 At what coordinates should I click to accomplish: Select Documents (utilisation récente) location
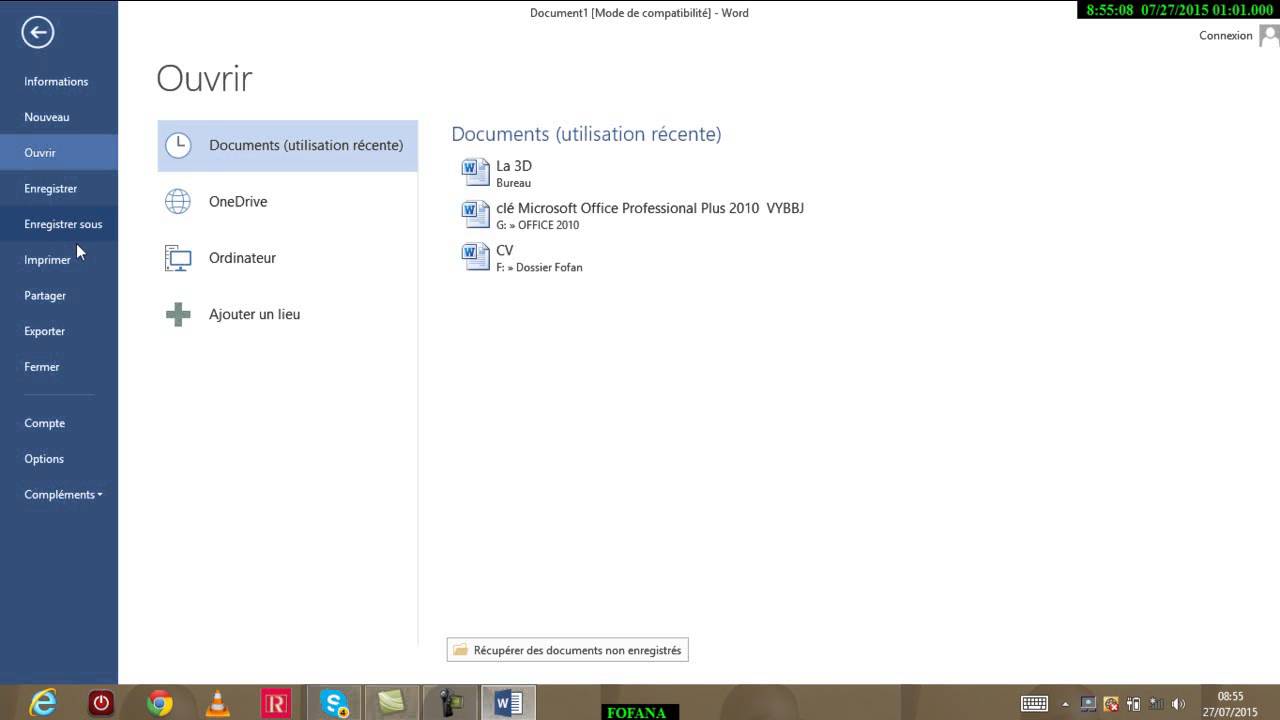[x=287, y=146]
